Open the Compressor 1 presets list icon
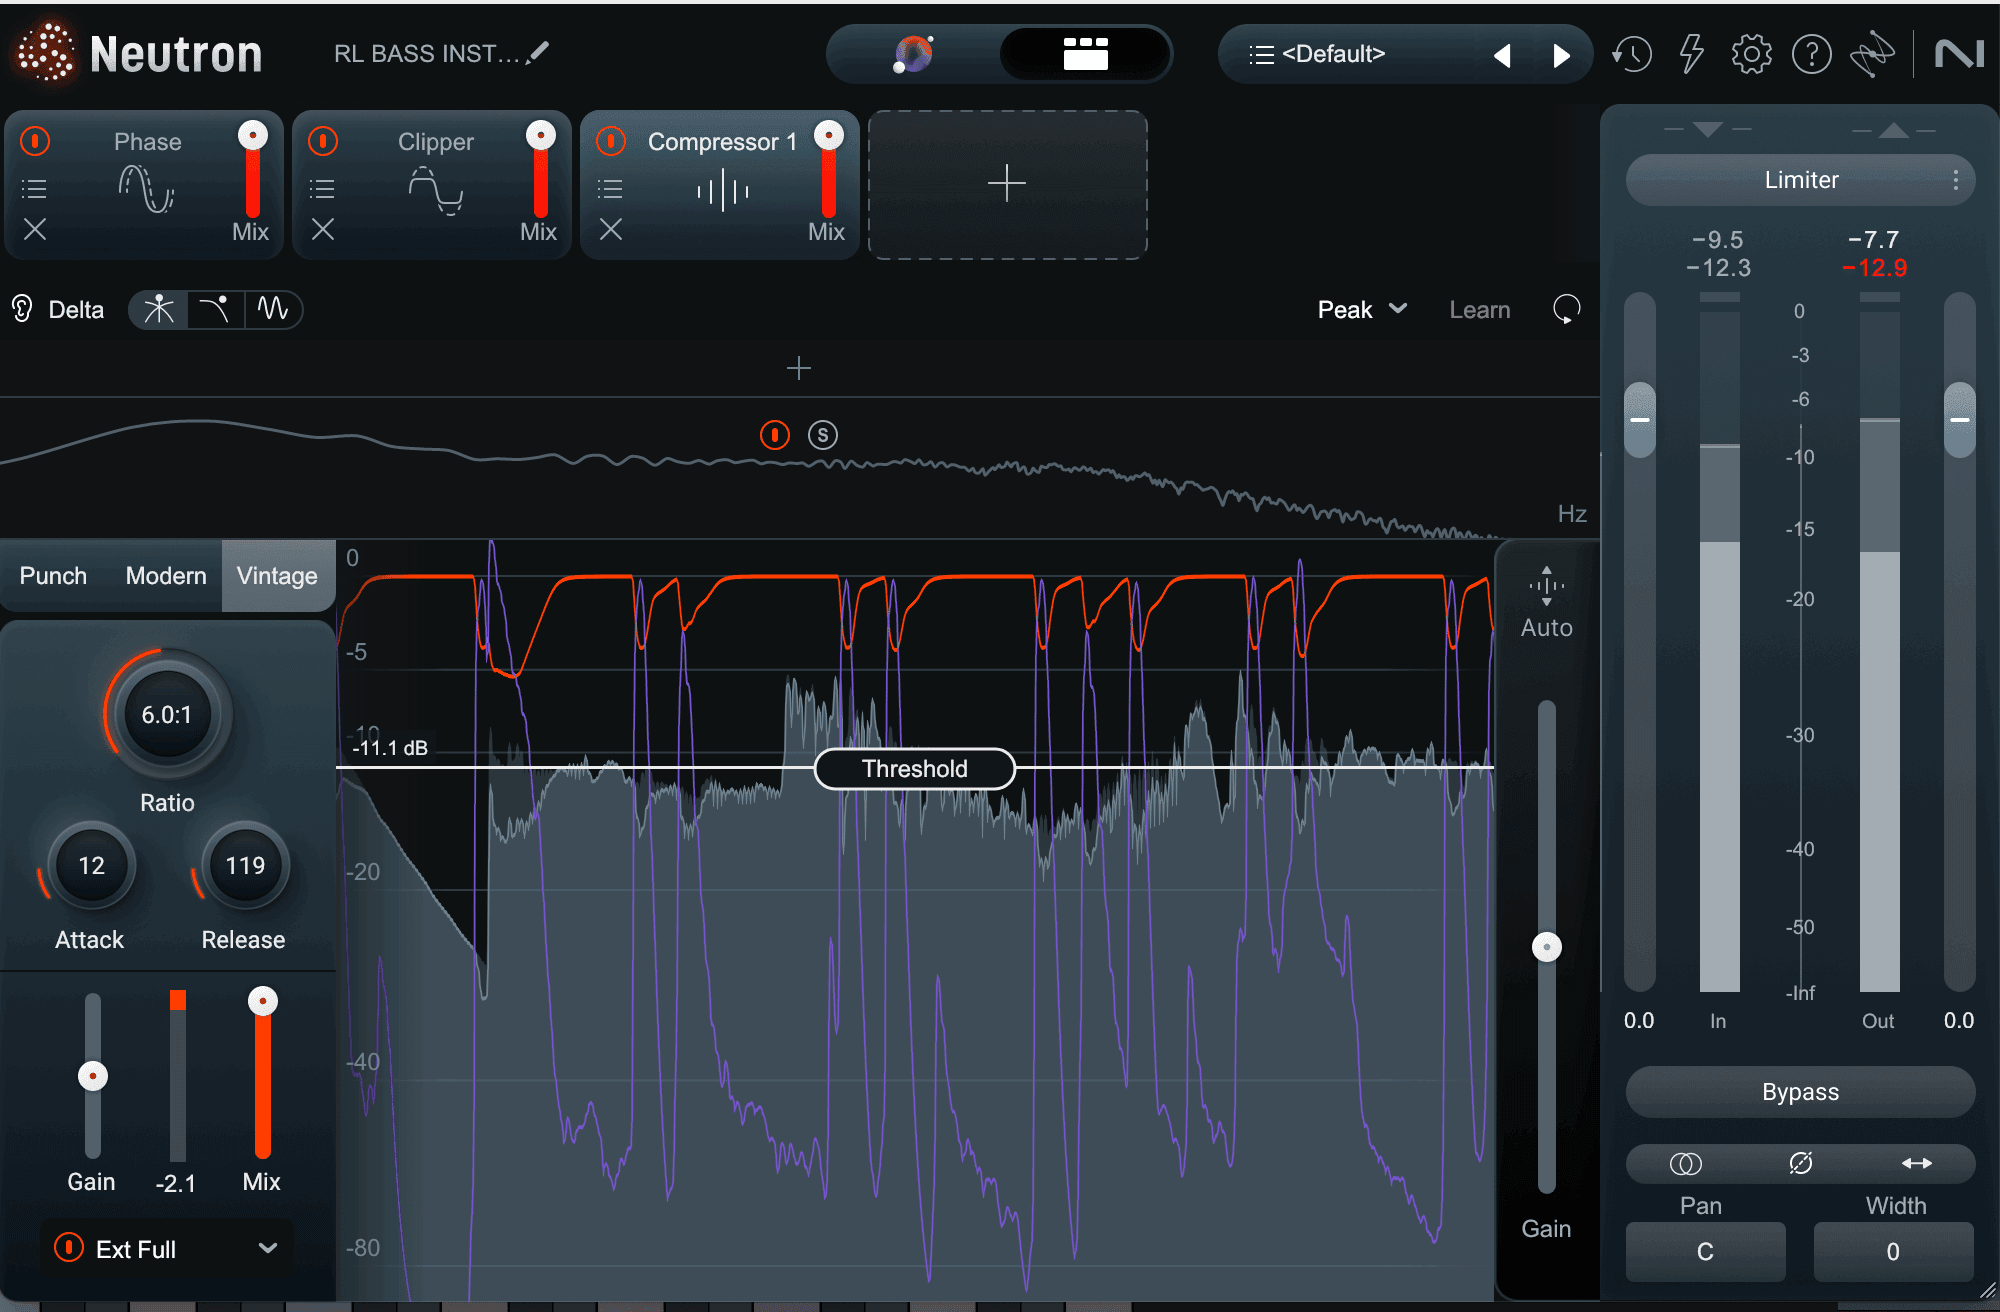Image resolution: width=2000 pixels, height=1312 pixels. tap(610, 188)
